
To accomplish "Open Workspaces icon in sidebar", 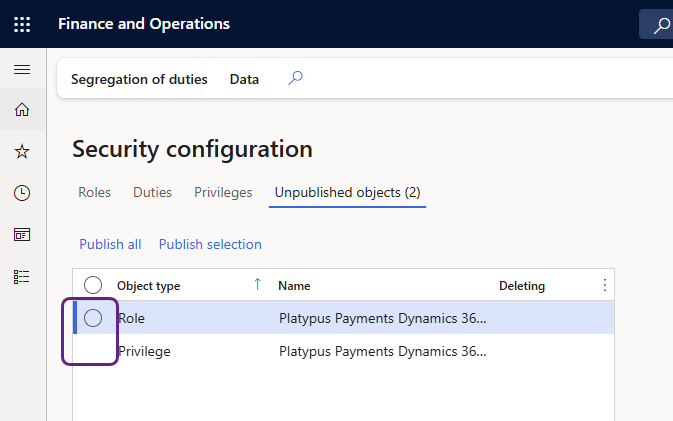I will (22, 235).
